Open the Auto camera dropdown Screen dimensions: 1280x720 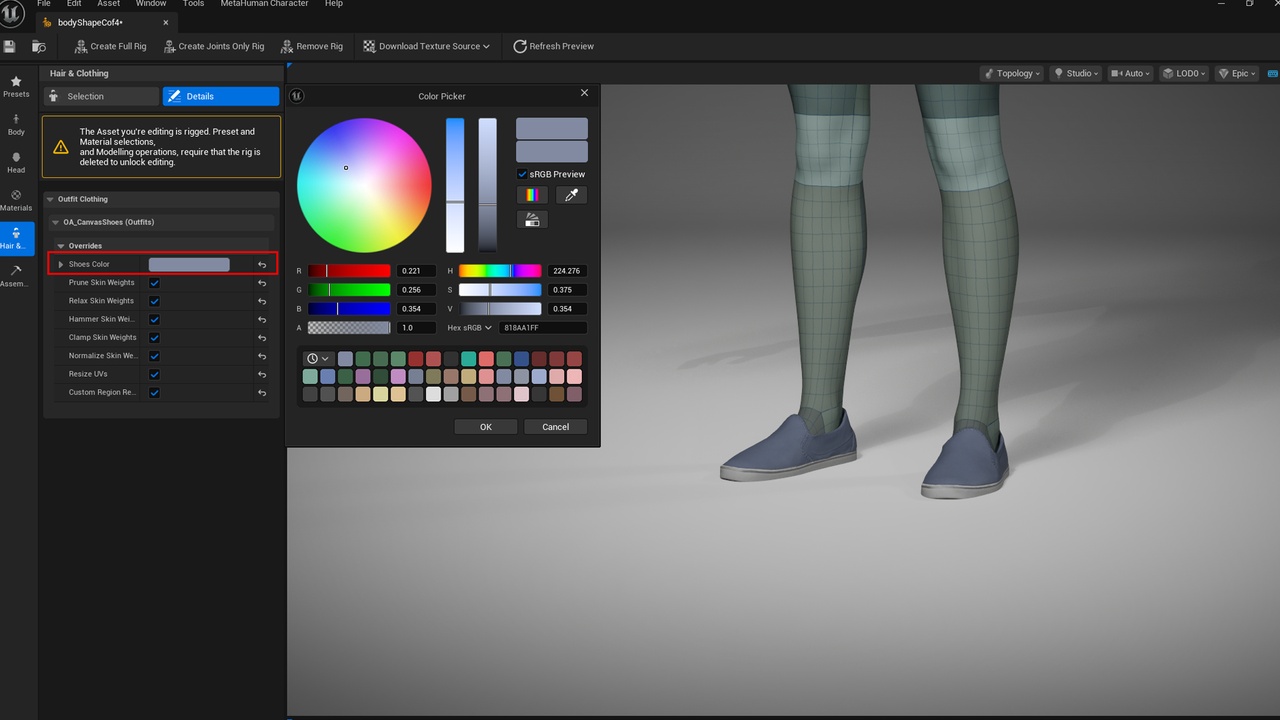pos(1130,73)
